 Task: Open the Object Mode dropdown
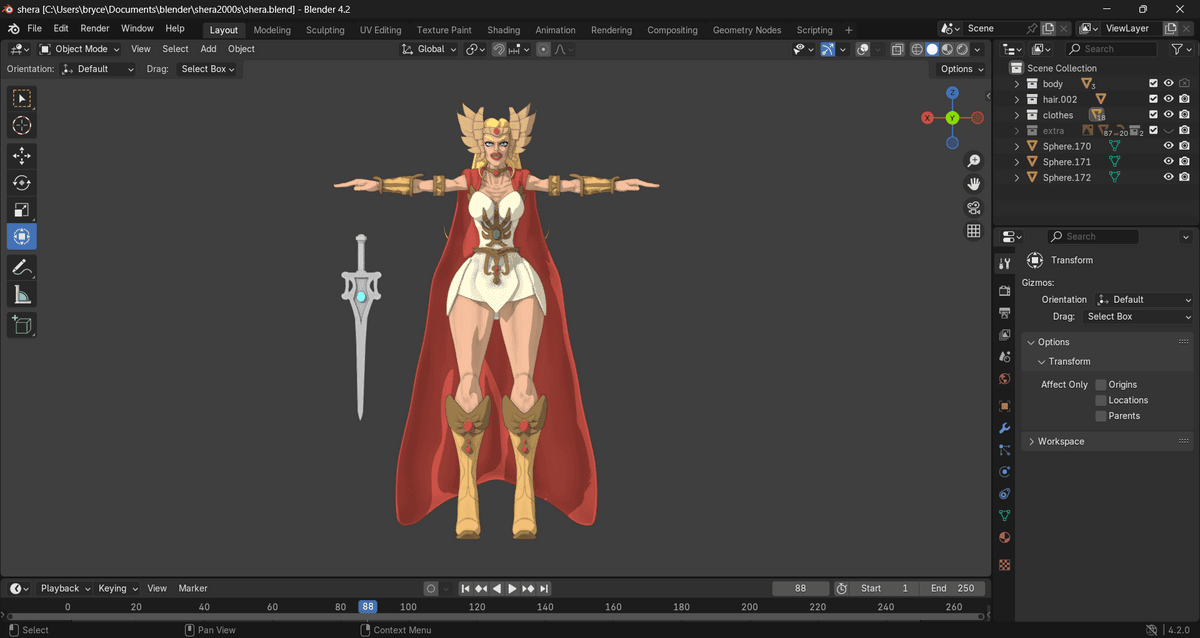[x=79, y=49]
